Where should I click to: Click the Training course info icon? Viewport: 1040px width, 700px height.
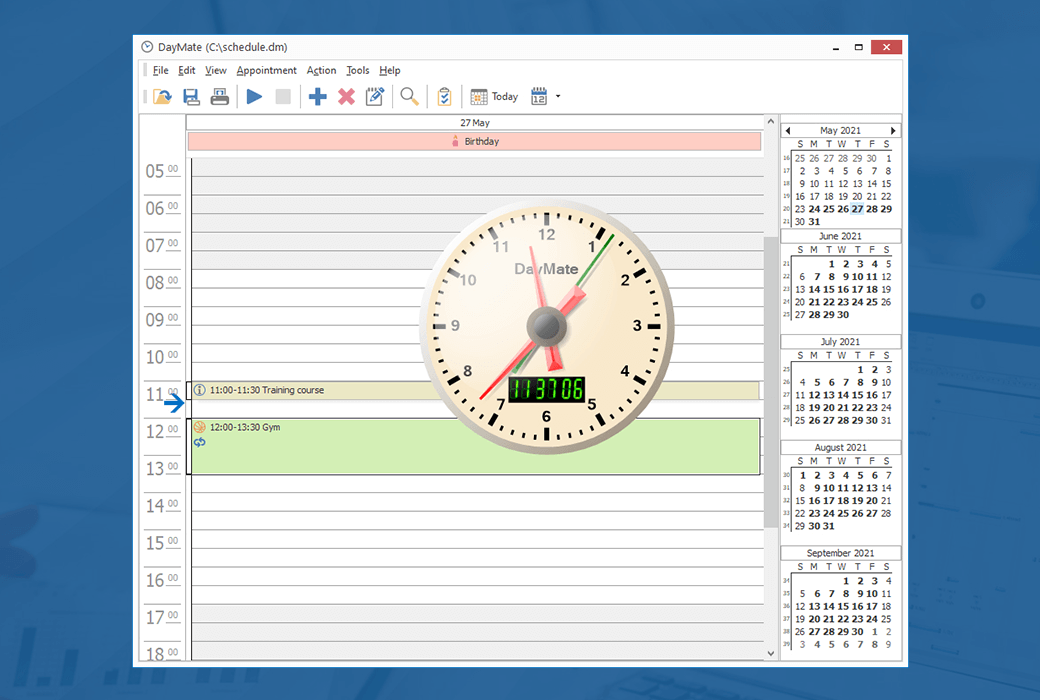[x=200, y=390]
